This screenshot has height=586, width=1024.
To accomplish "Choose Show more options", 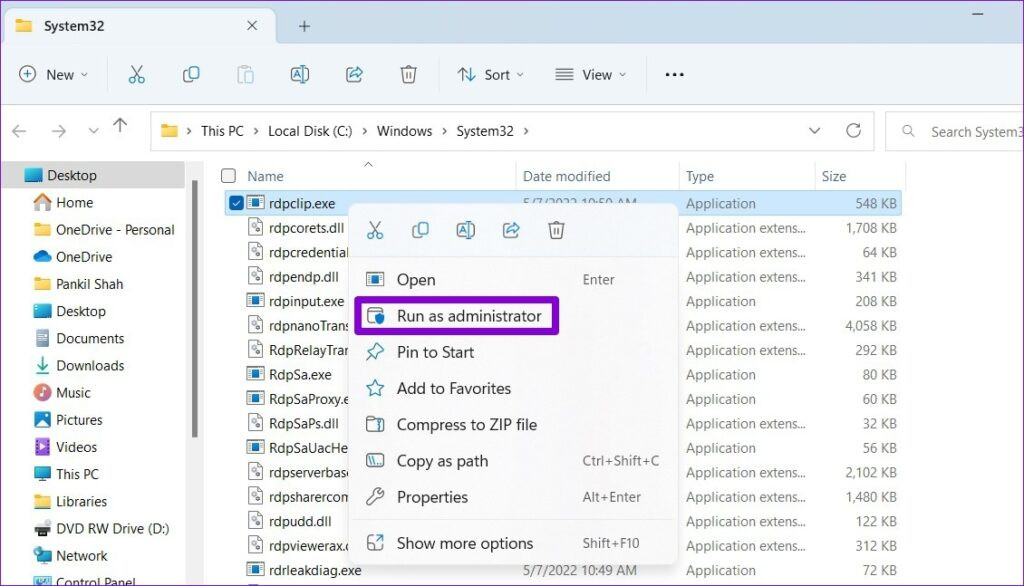I will coord(513,544).
